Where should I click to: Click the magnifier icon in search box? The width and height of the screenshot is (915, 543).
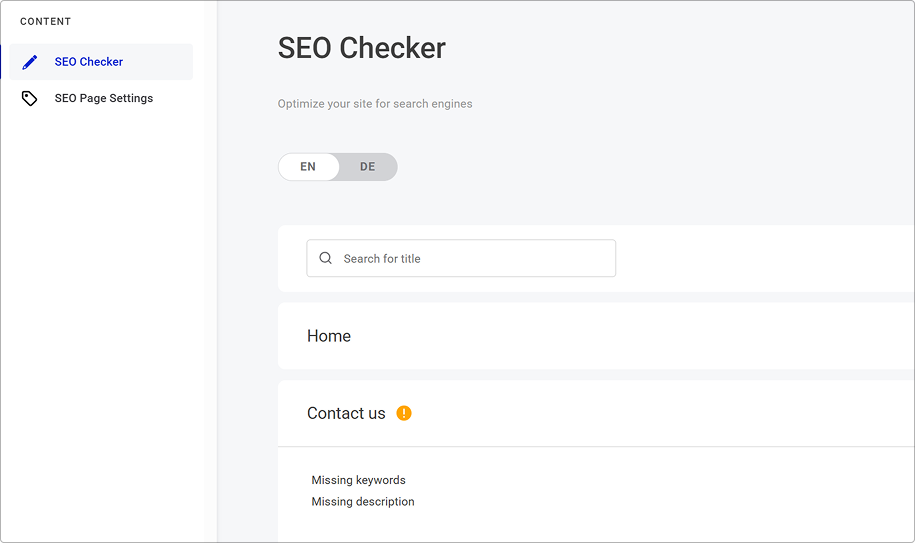pos(326,258)
